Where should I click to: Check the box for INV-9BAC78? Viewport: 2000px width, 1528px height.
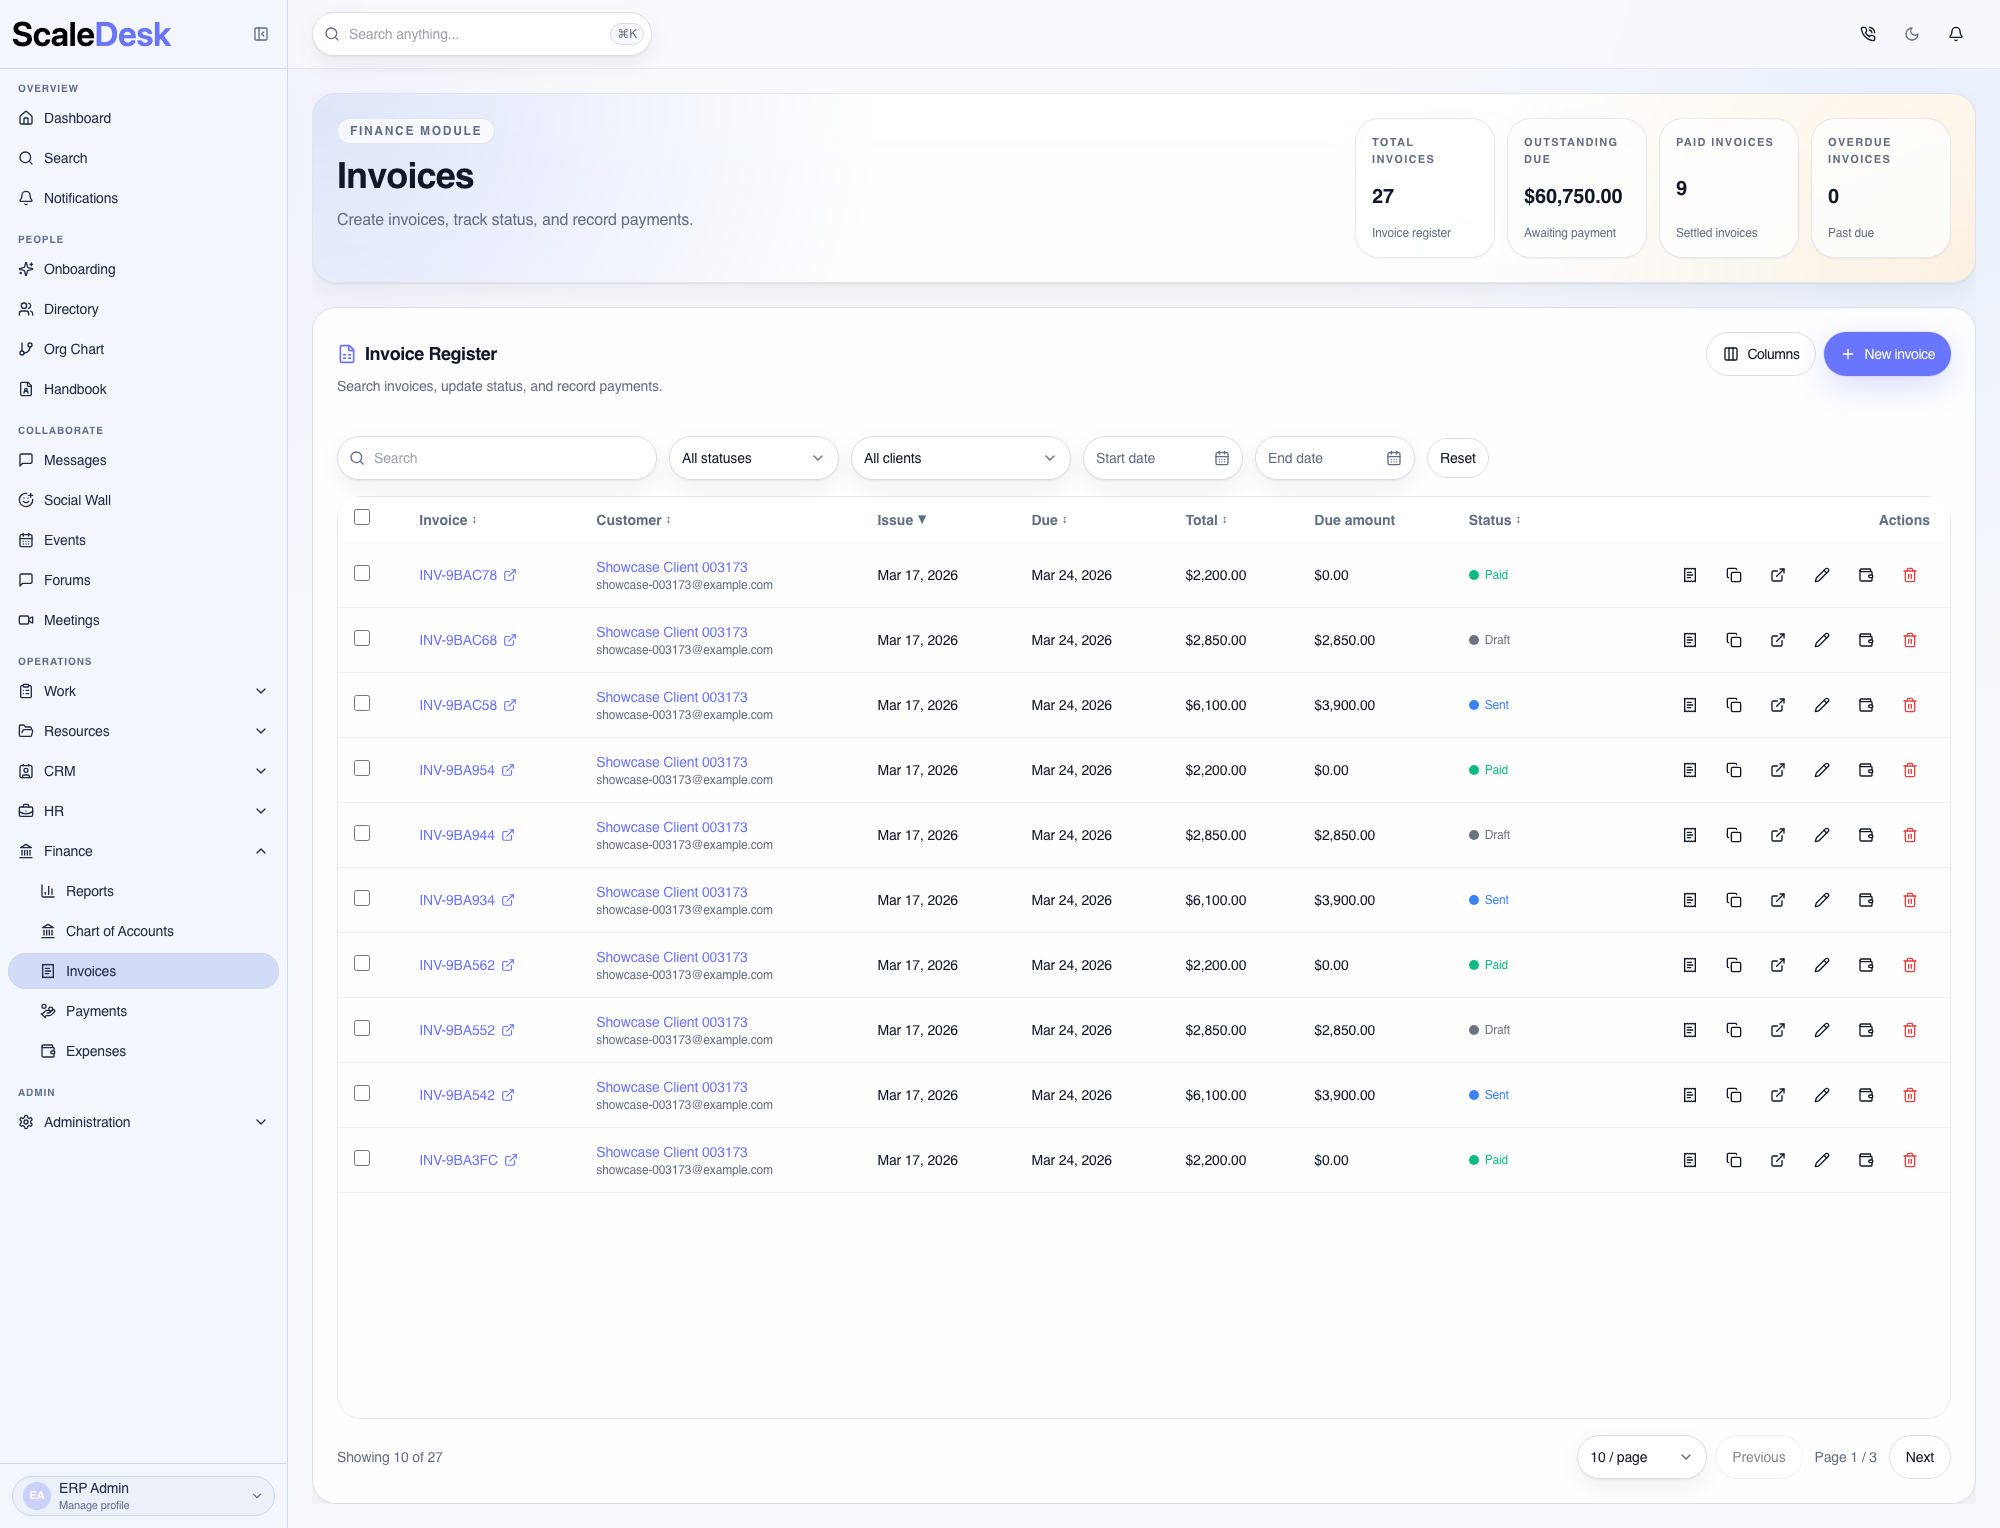coord(362,573)
